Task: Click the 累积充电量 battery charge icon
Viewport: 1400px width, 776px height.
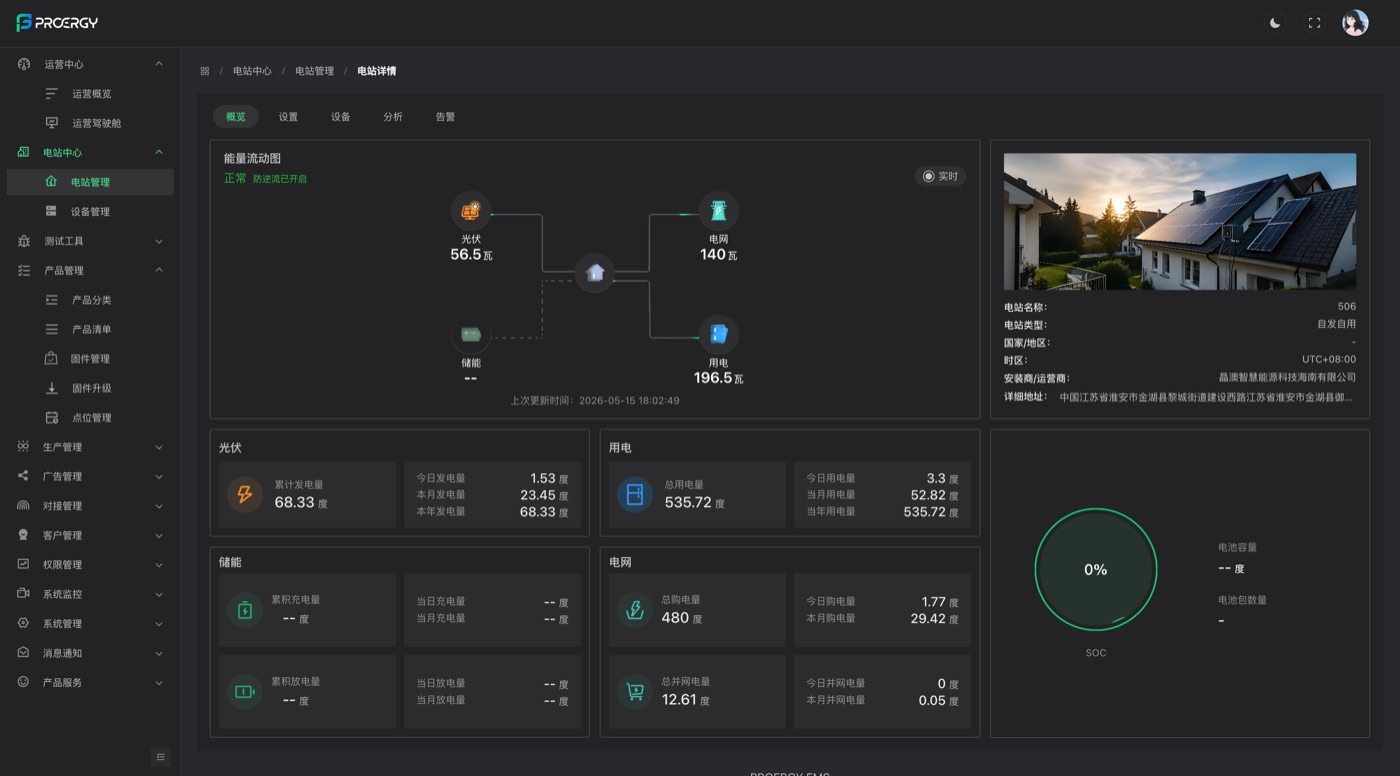Action: (245, 609)
